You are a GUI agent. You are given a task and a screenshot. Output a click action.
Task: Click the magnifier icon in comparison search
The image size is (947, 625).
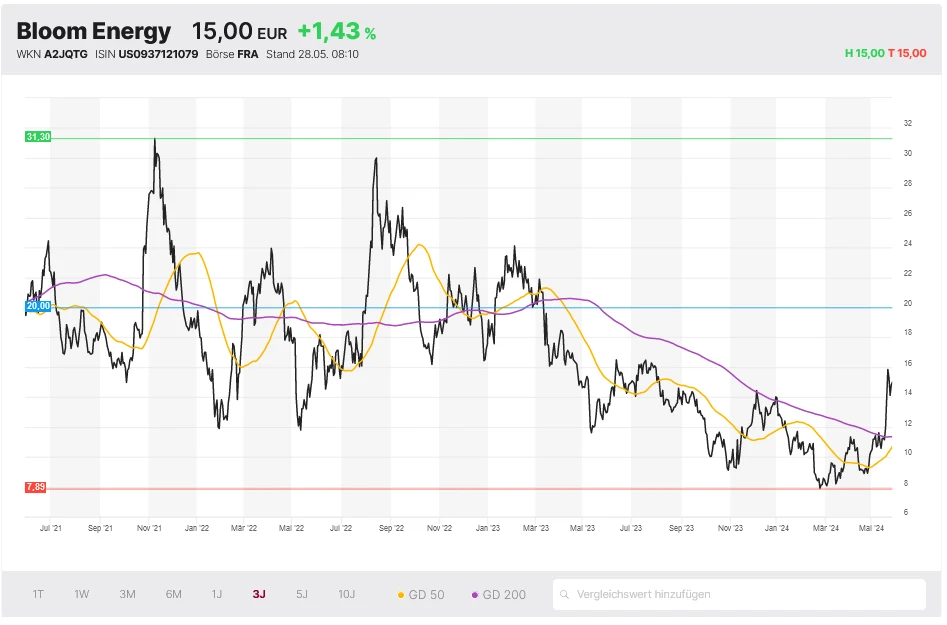pos(566,594)
